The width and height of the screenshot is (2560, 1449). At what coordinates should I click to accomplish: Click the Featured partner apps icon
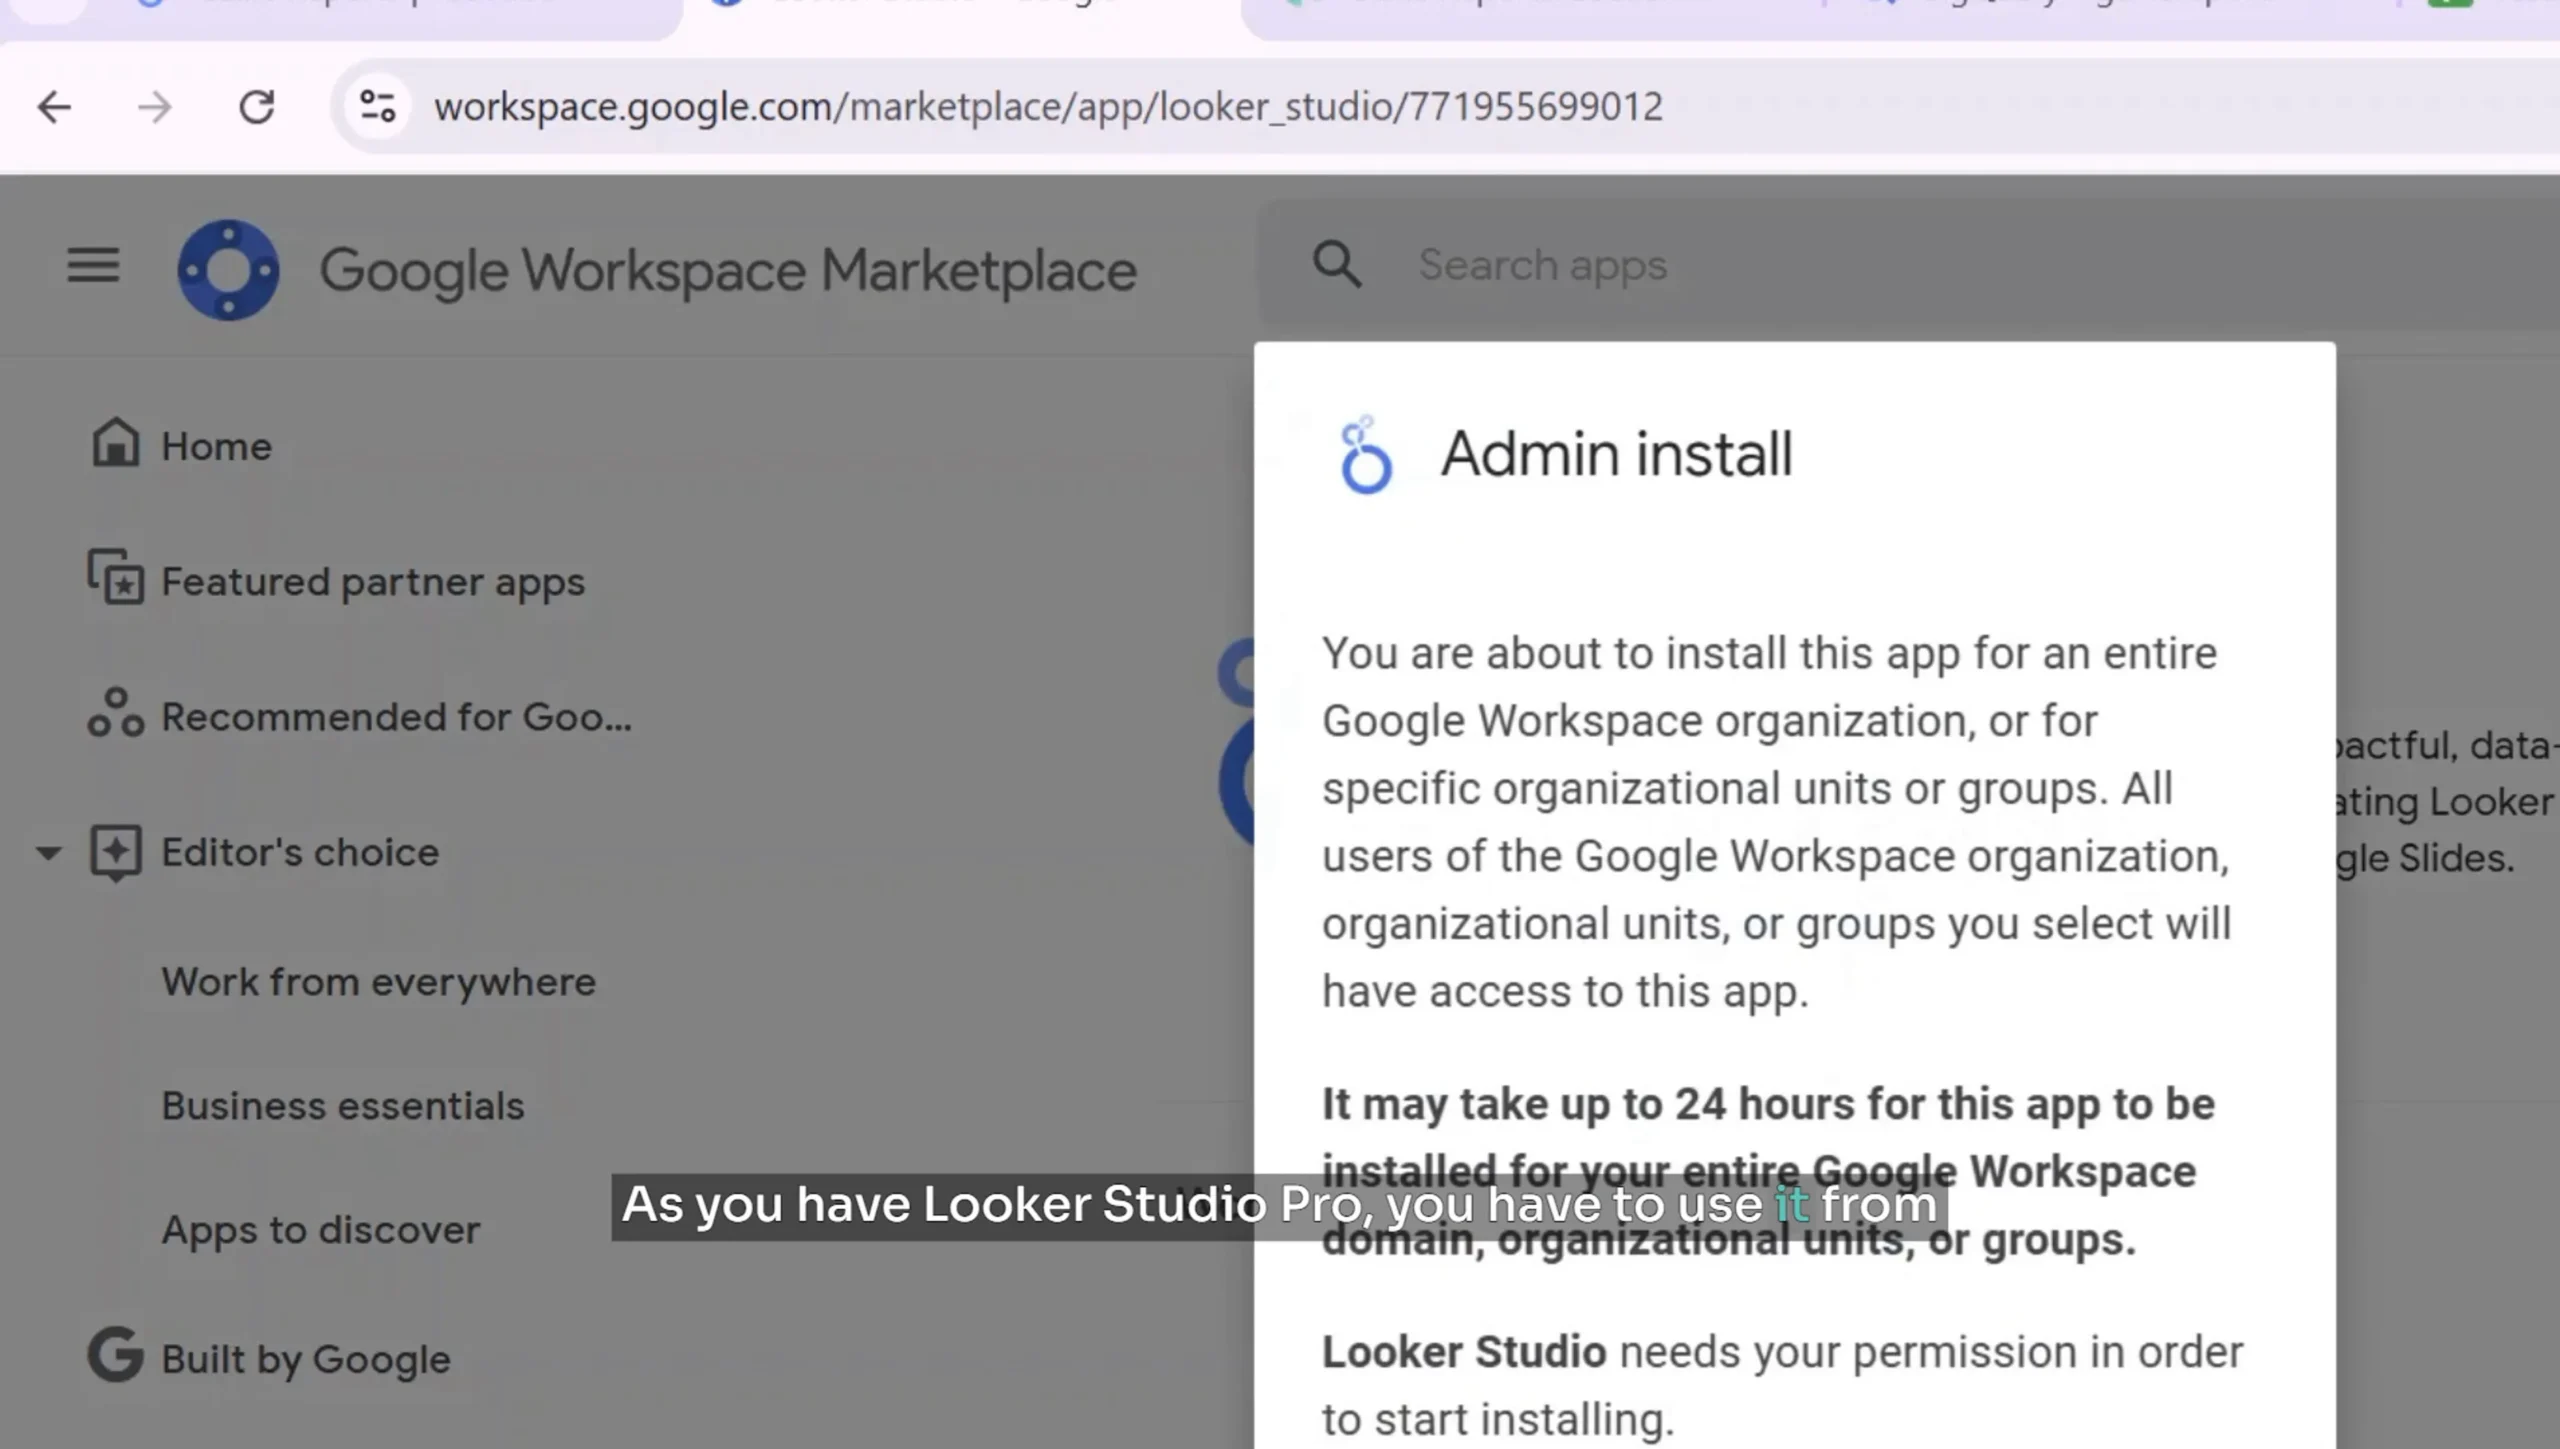(115, 576)
